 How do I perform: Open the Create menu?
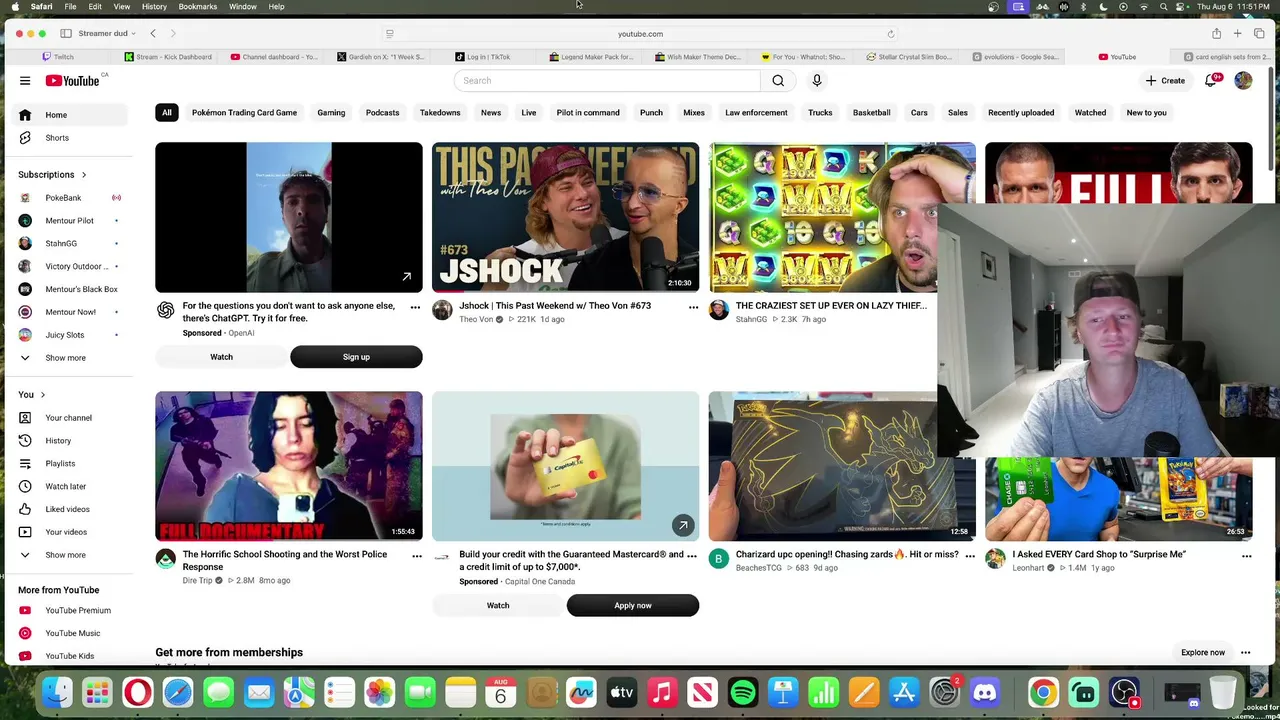[x=1165, y=80]
